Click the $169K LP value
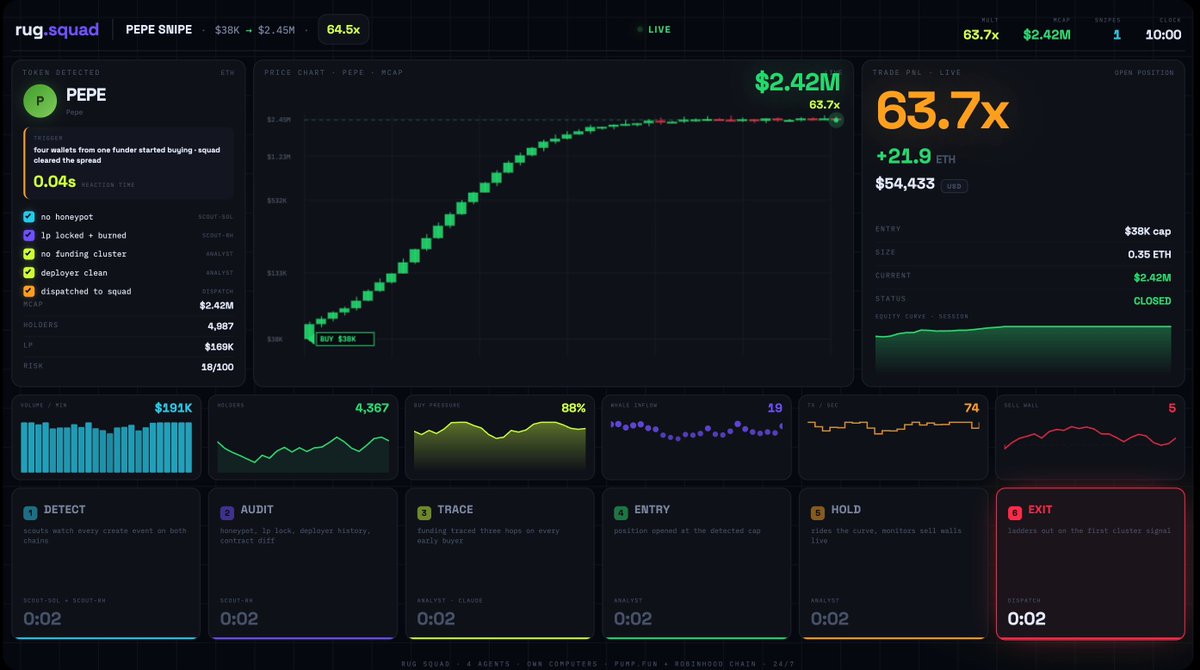 [219, 347]
